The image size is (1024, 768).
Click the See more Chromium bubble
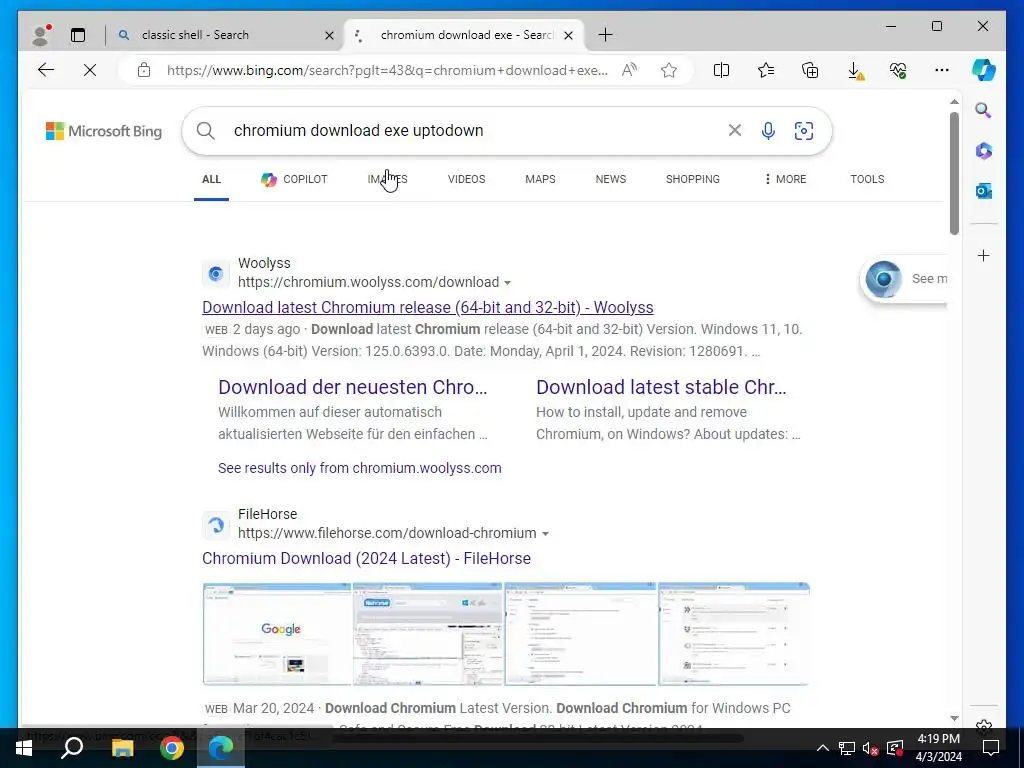[x=904, y=280]
